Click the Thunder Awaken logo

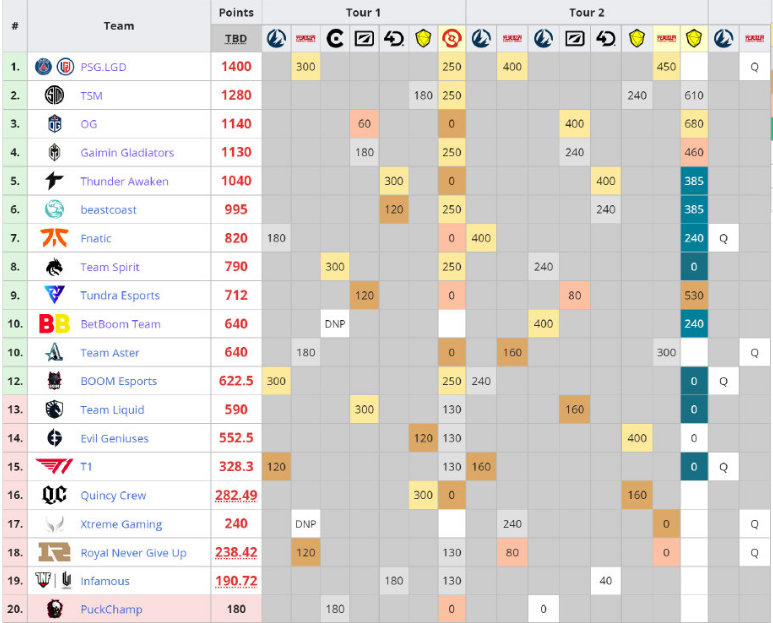54,181
